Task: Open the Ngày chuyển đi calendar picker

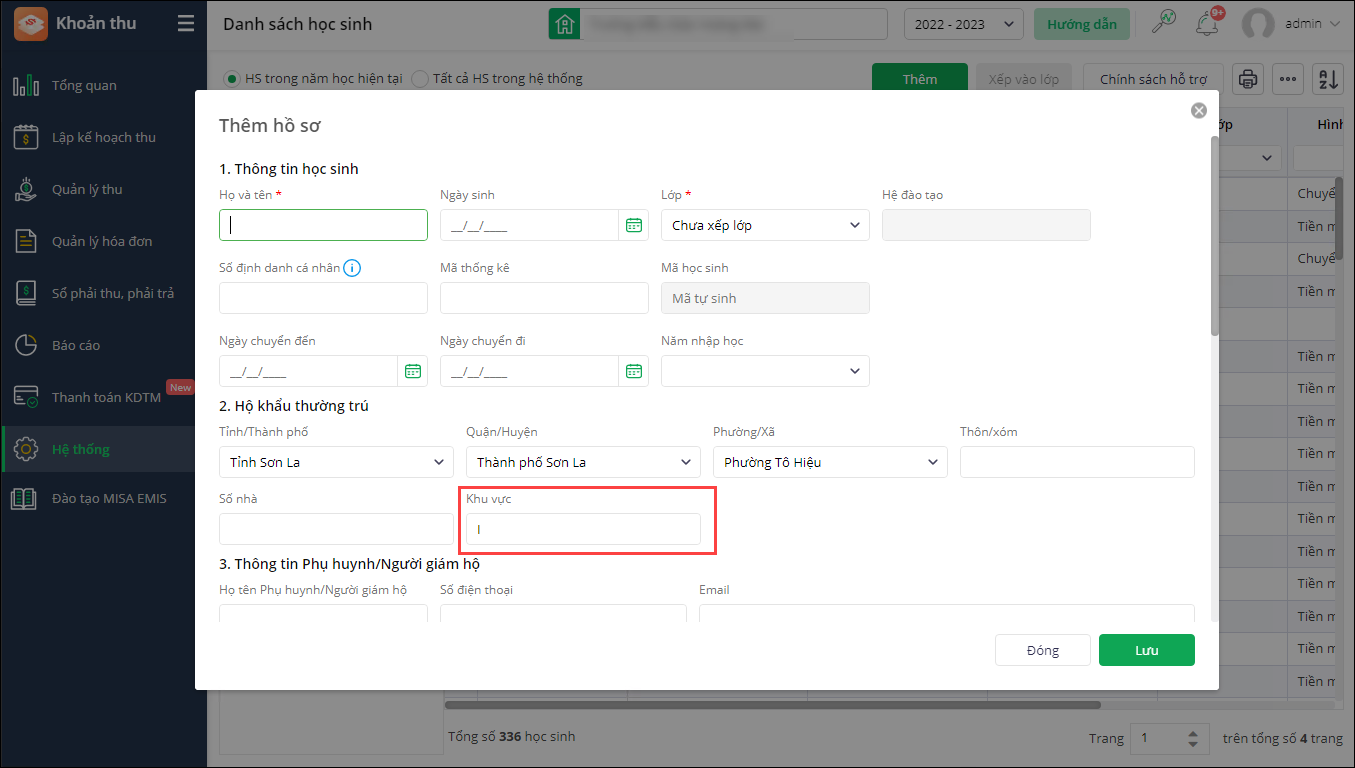Action: pos(634,371)
